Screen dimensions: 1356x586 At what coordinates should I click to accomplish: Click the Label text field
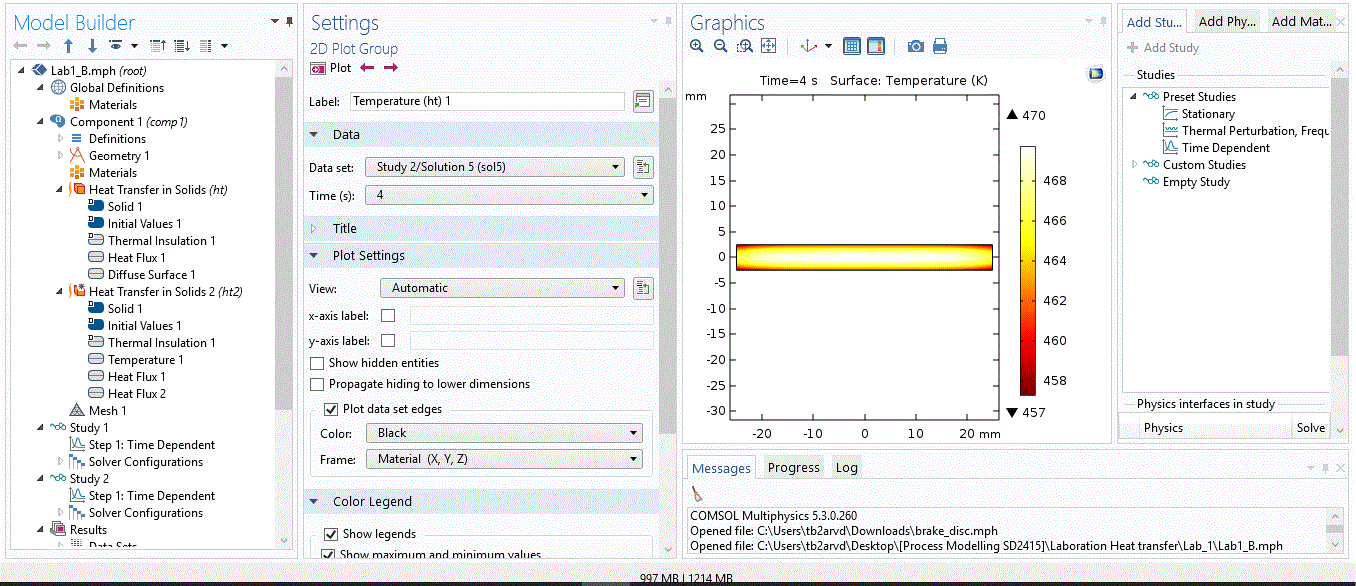pyautogui.click(x=486, y=101)
